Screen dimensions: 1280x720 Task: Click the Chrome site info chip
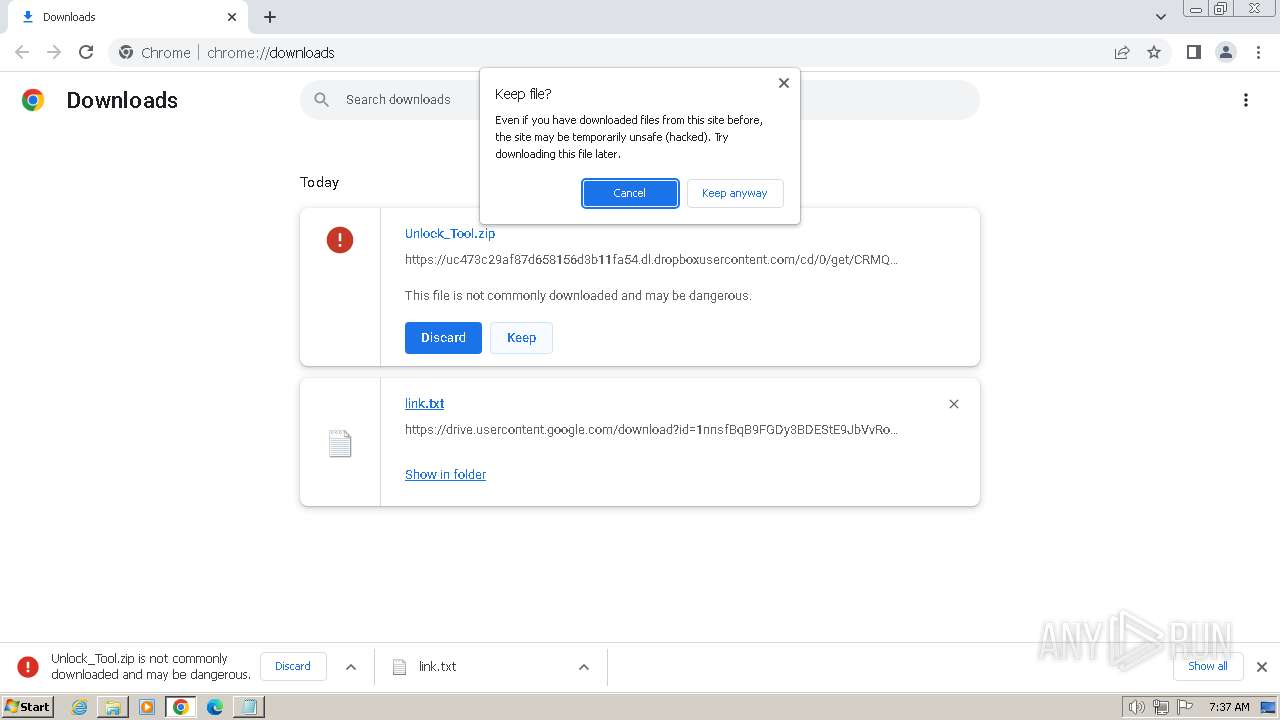(154, 53)
